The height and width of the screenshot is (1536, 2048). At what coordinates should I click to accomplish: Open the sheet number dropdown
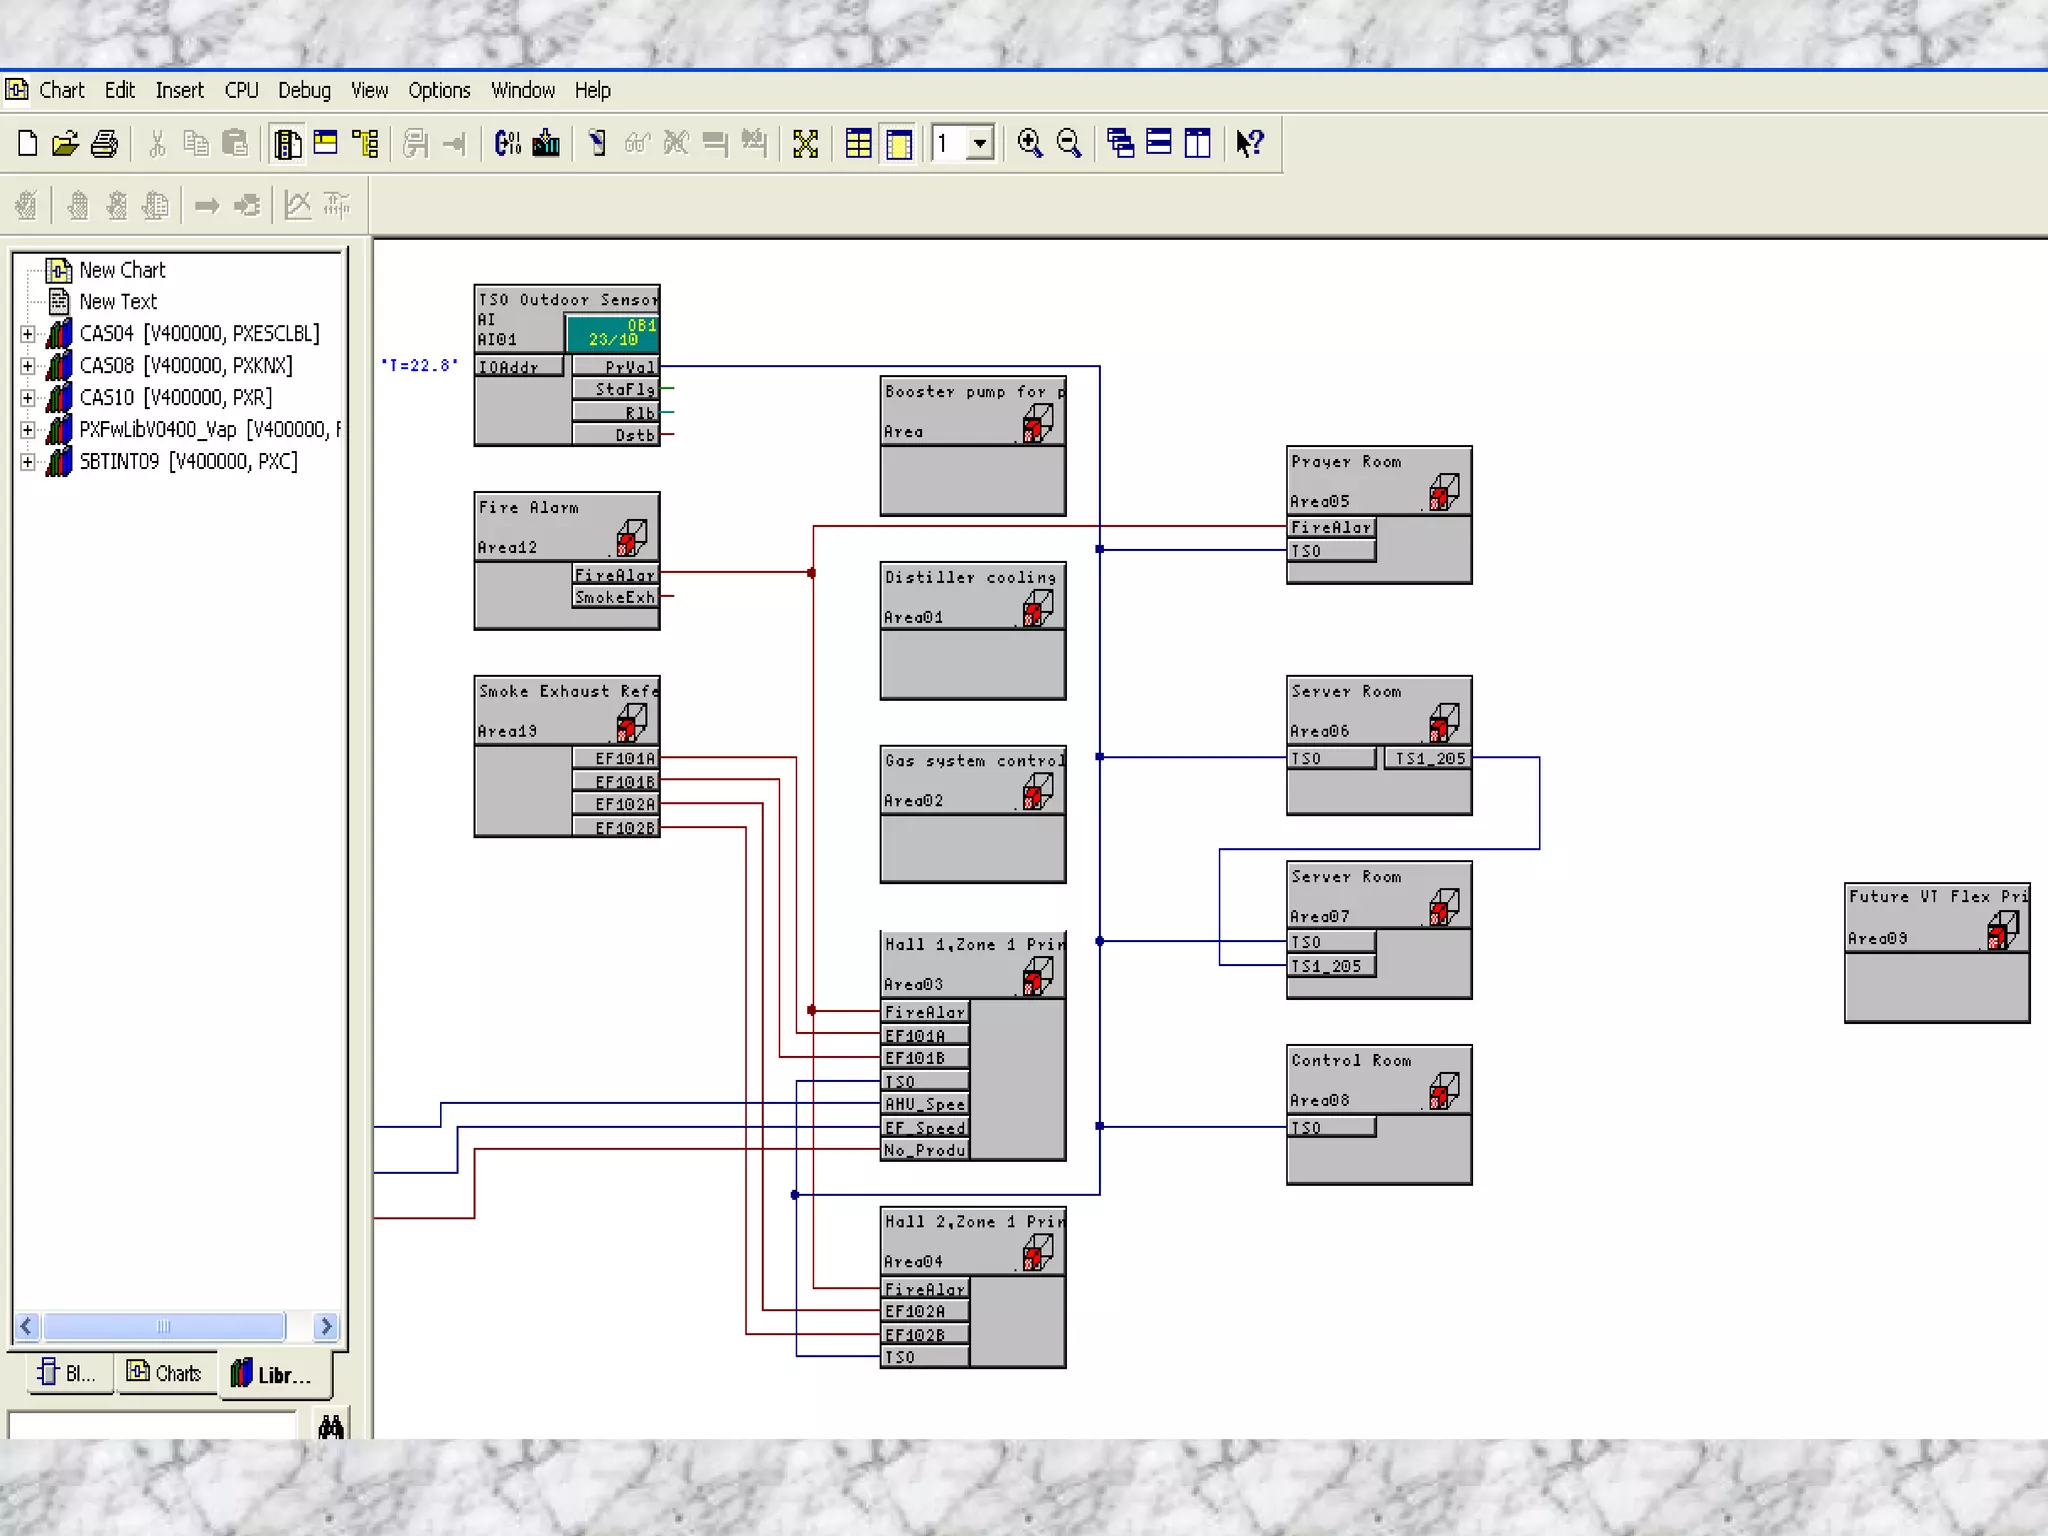(981, 144)
